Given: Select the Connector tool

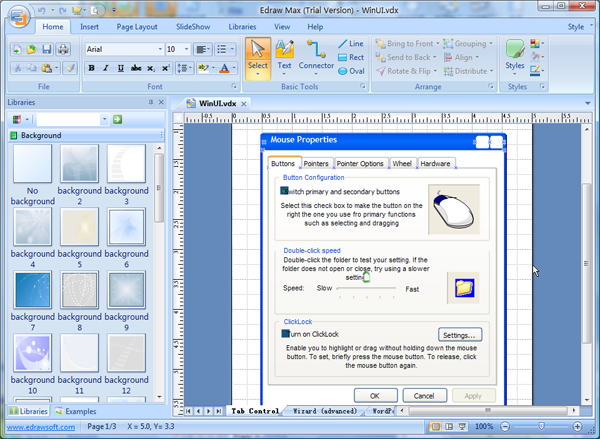Looking at the screenshot, I should [x=316, y=55].
